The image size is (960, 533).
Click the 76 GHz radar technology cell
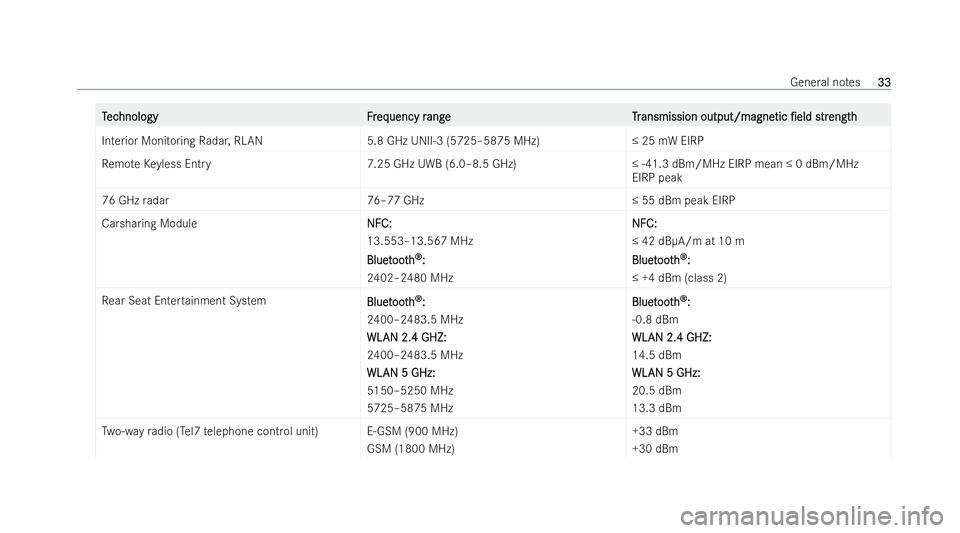click(x=135, y=200)
